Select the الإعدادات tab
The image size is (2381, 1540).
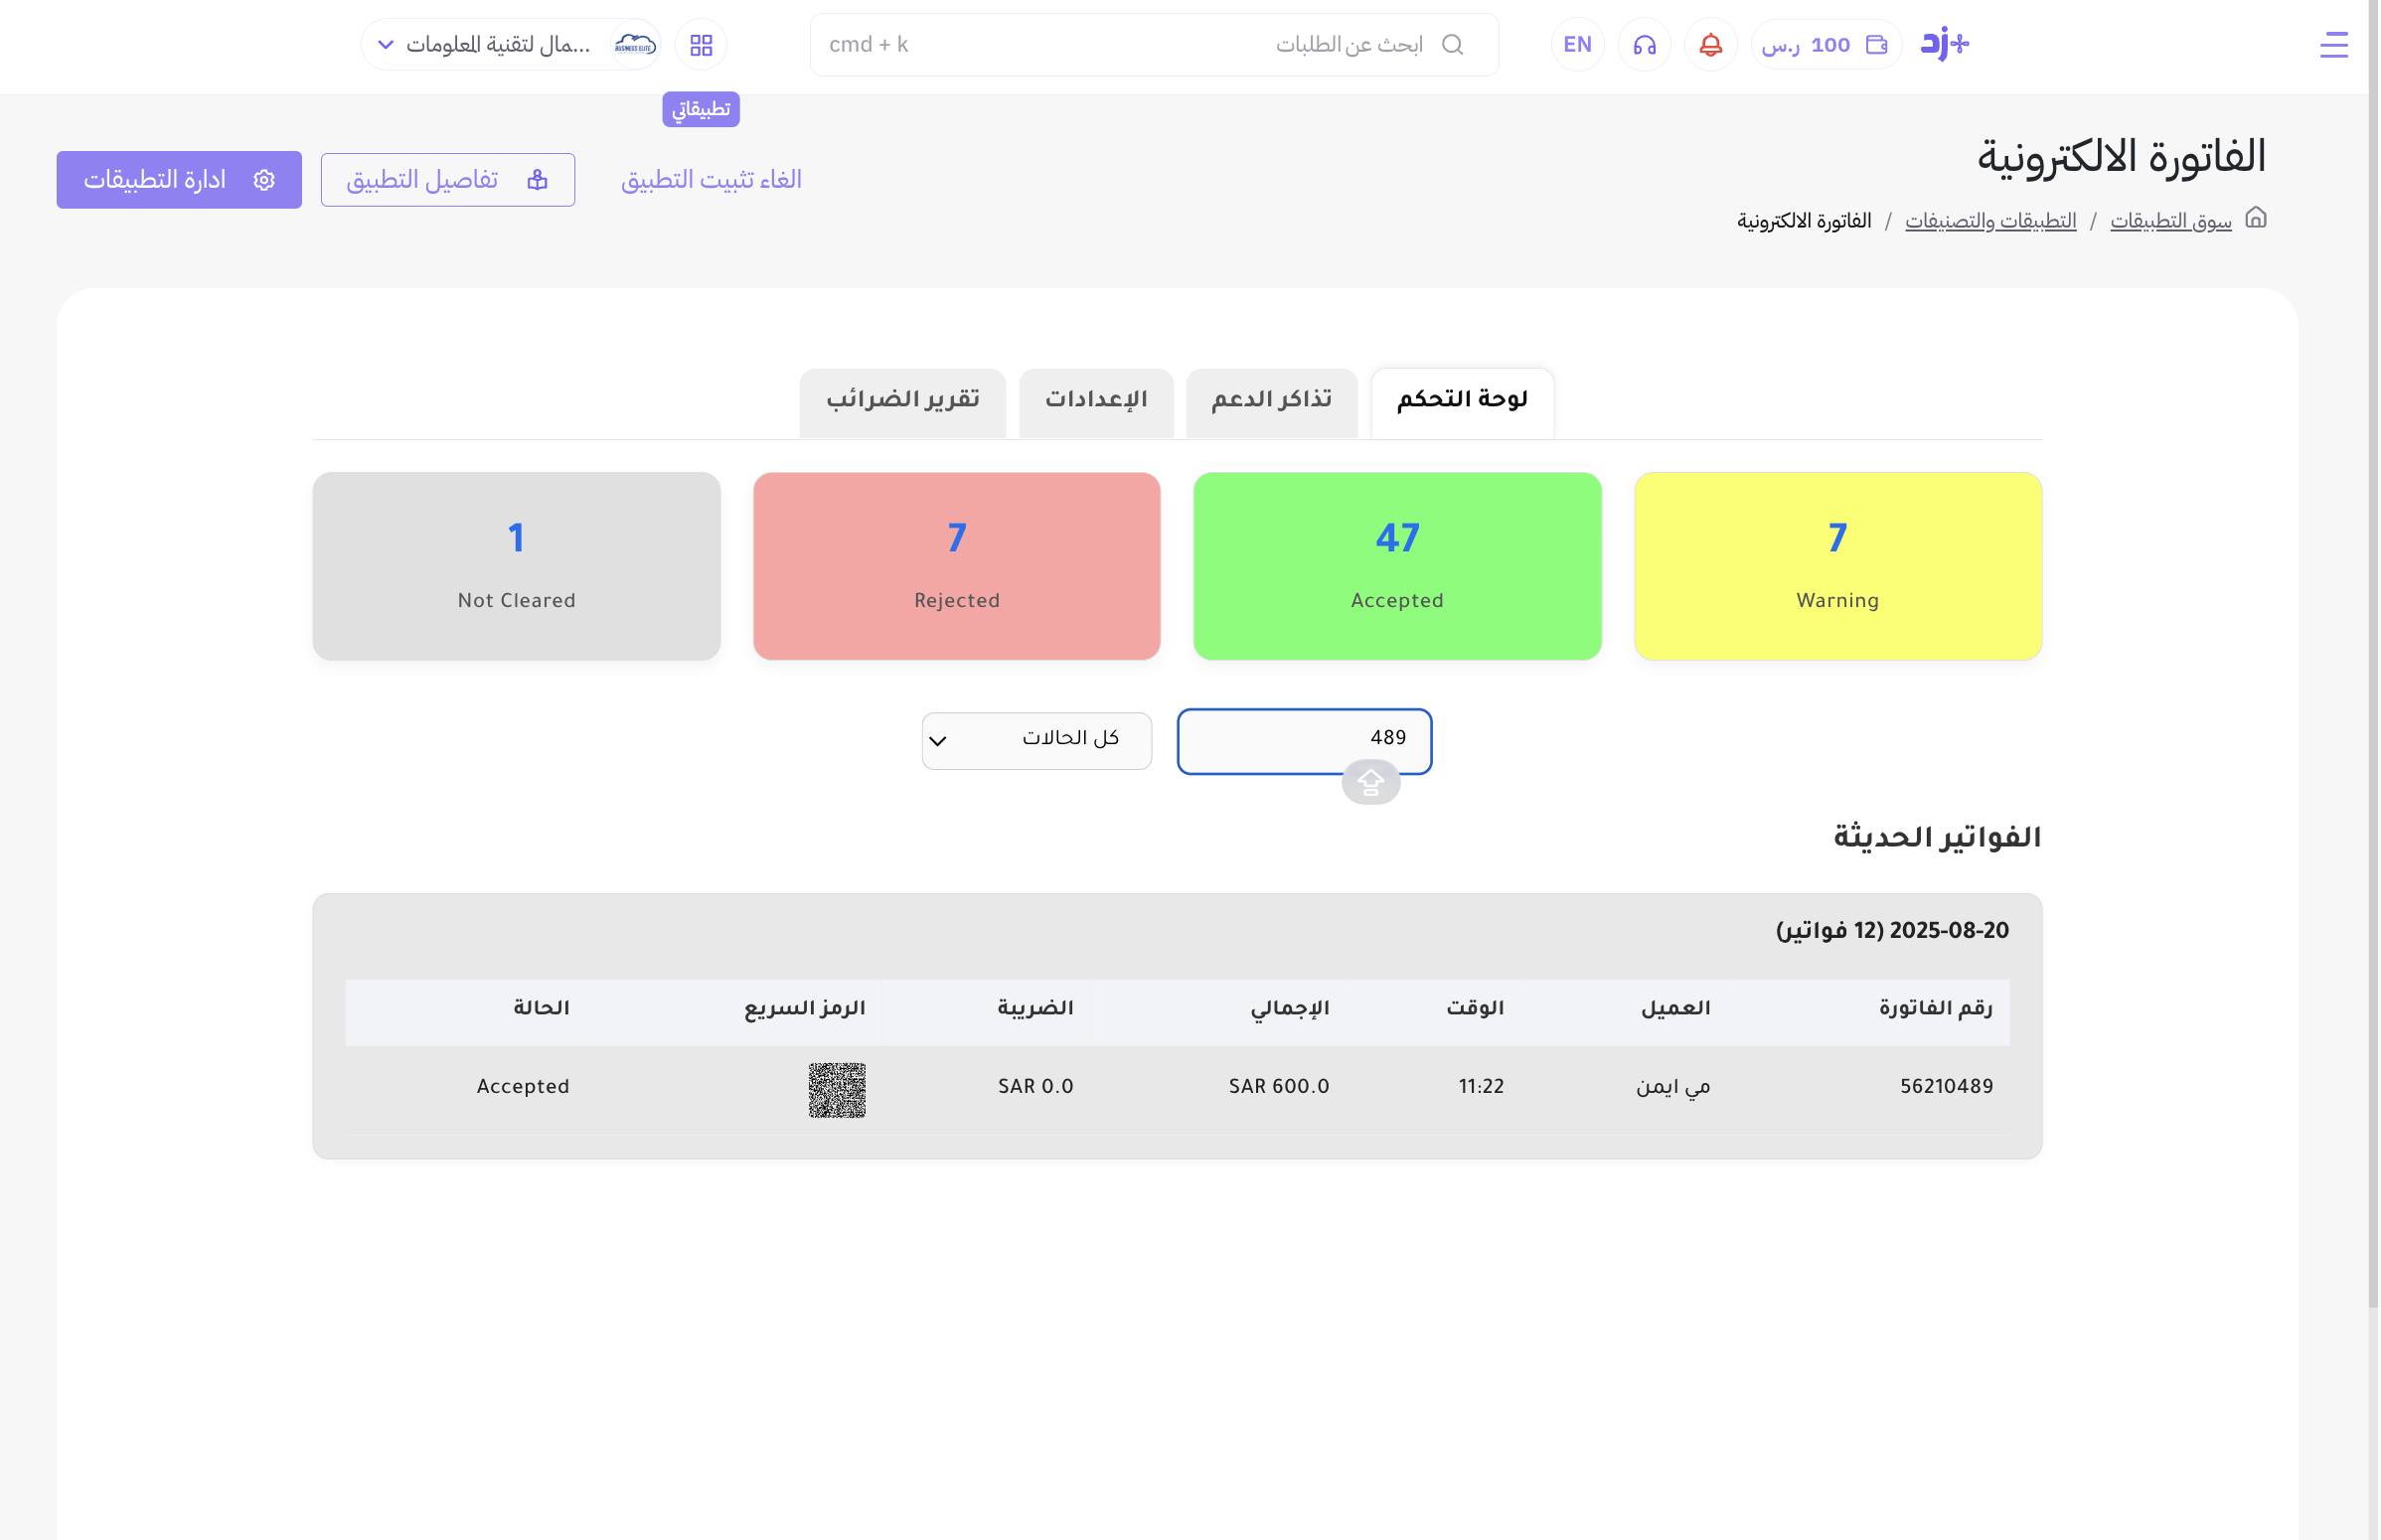pos(1095,400)
